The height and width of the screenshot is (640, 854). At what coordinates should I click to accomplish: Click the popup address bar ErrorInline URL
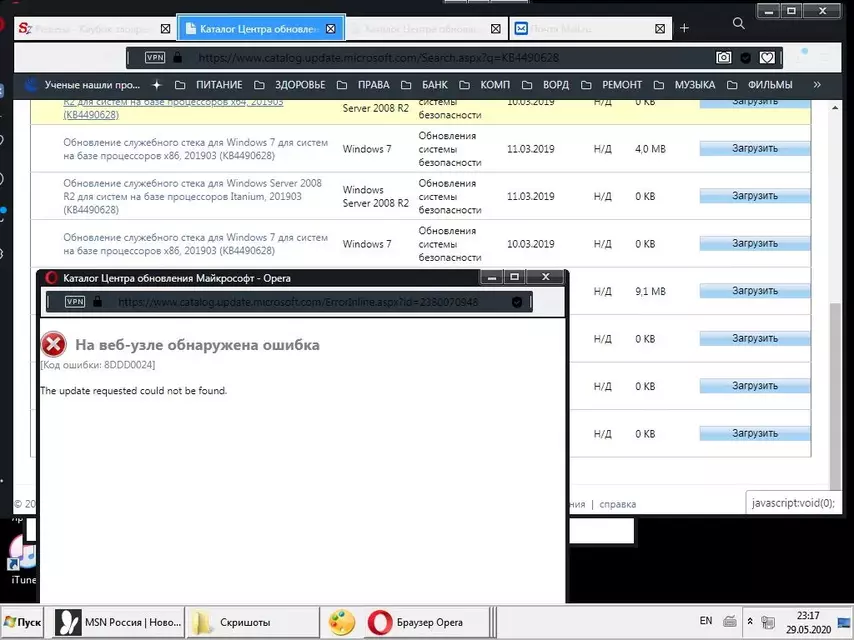298,302
